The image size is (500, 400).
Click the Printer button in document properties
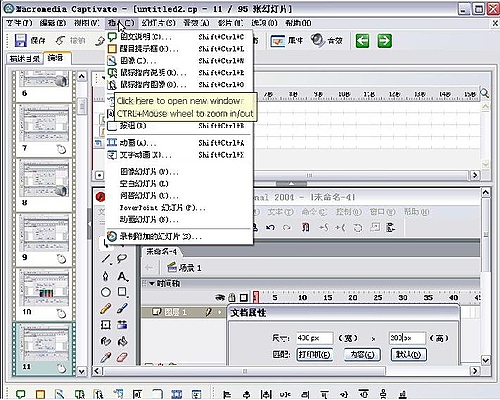click(x=314, y=354)
